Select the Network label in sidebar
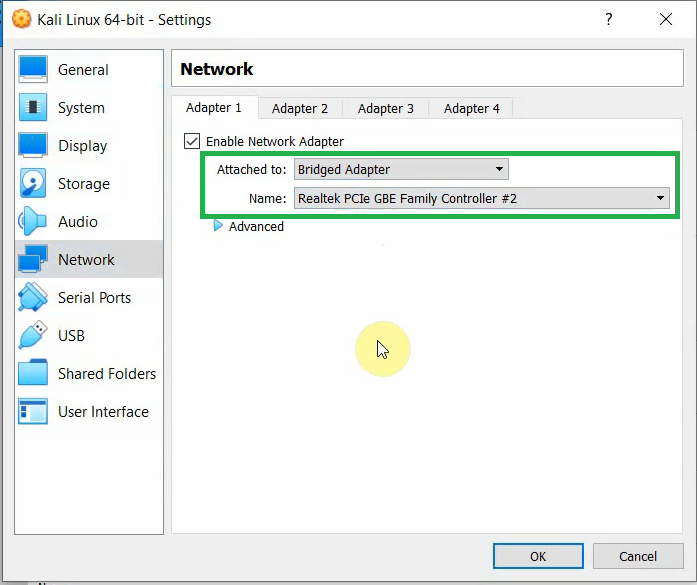 (x=86, y=260)
